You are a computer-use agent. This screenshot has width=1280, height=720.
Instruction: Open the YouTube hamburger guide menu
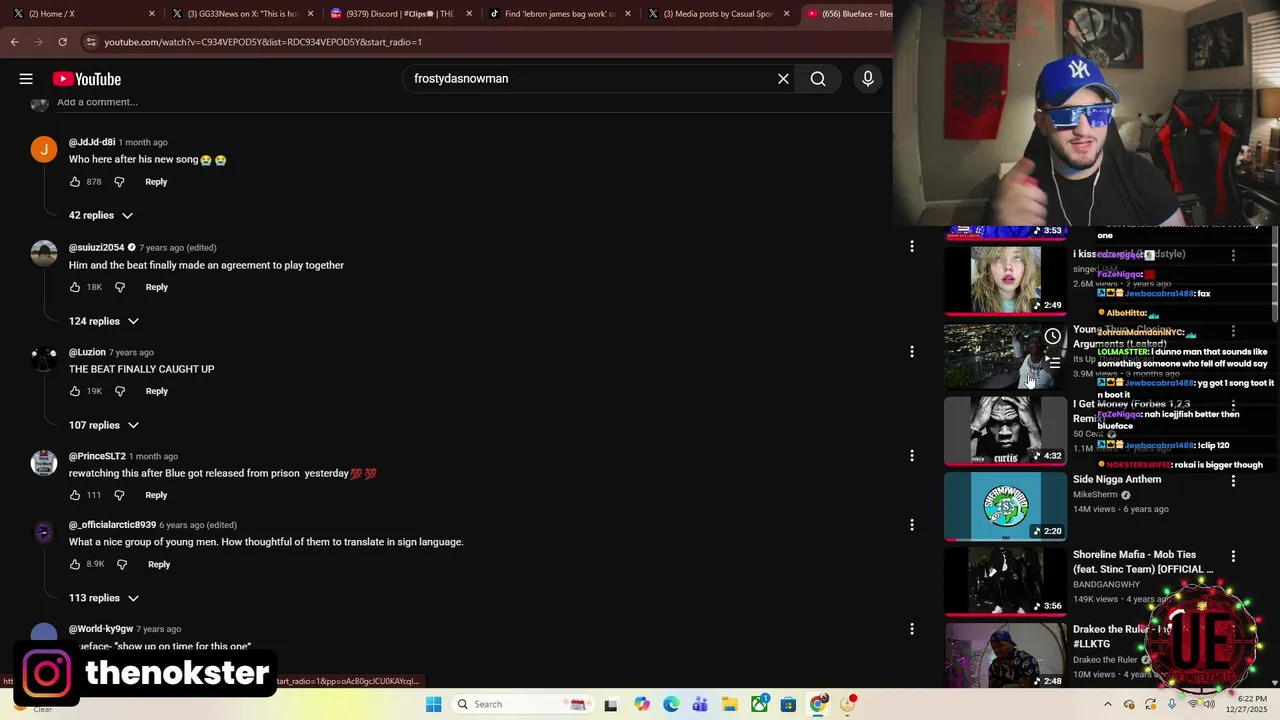tap(26, 79)
